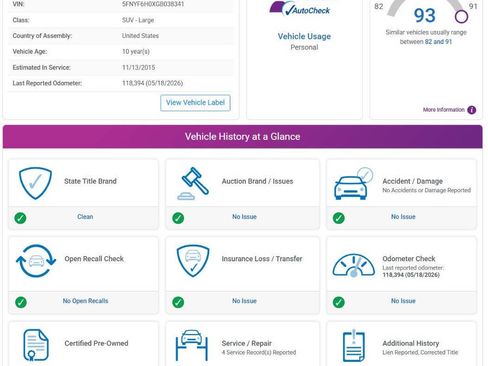This screenshot has height=366, width=488.
Task: Click green checkmark beside No Open Recalls
Action: pos(21,302)
